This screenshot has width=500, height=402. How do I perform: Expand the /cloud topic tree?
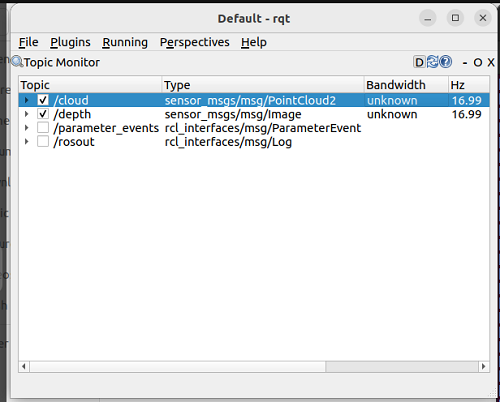pos(27,100)
